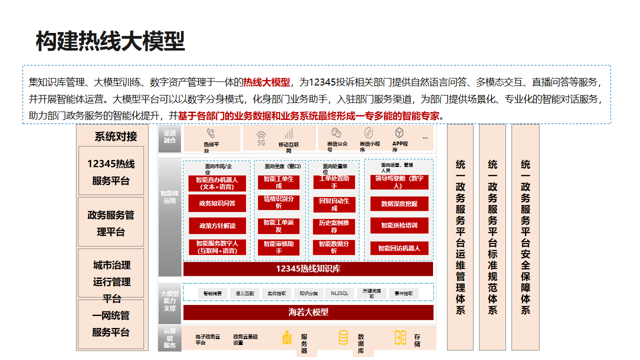Image resolution: width=640 pixels, height=360 pixels.
Task: Click the hotline phone handset icon
Action: pos(211,133)
